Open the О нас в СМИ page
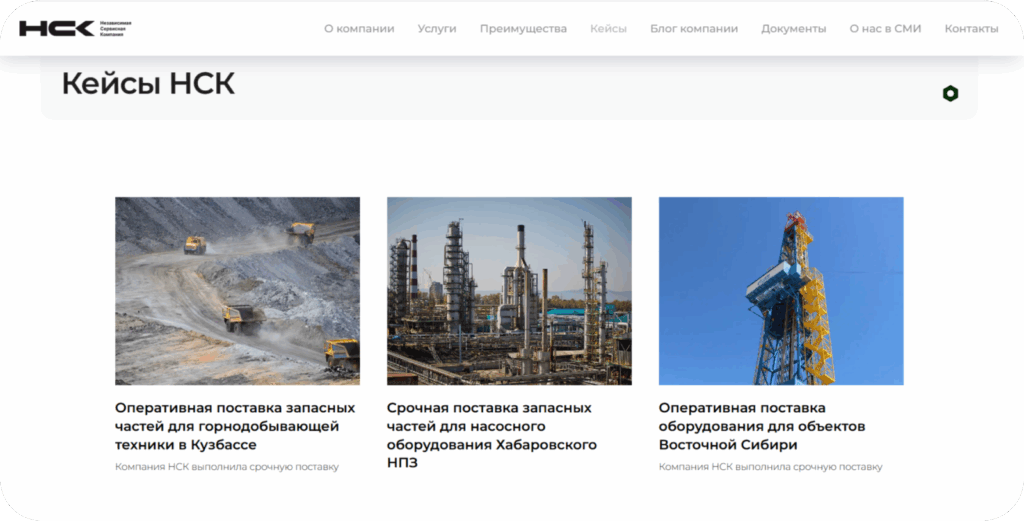This screenshot has width=1024, height=521. pyautogui.click(x=885, y=29)
